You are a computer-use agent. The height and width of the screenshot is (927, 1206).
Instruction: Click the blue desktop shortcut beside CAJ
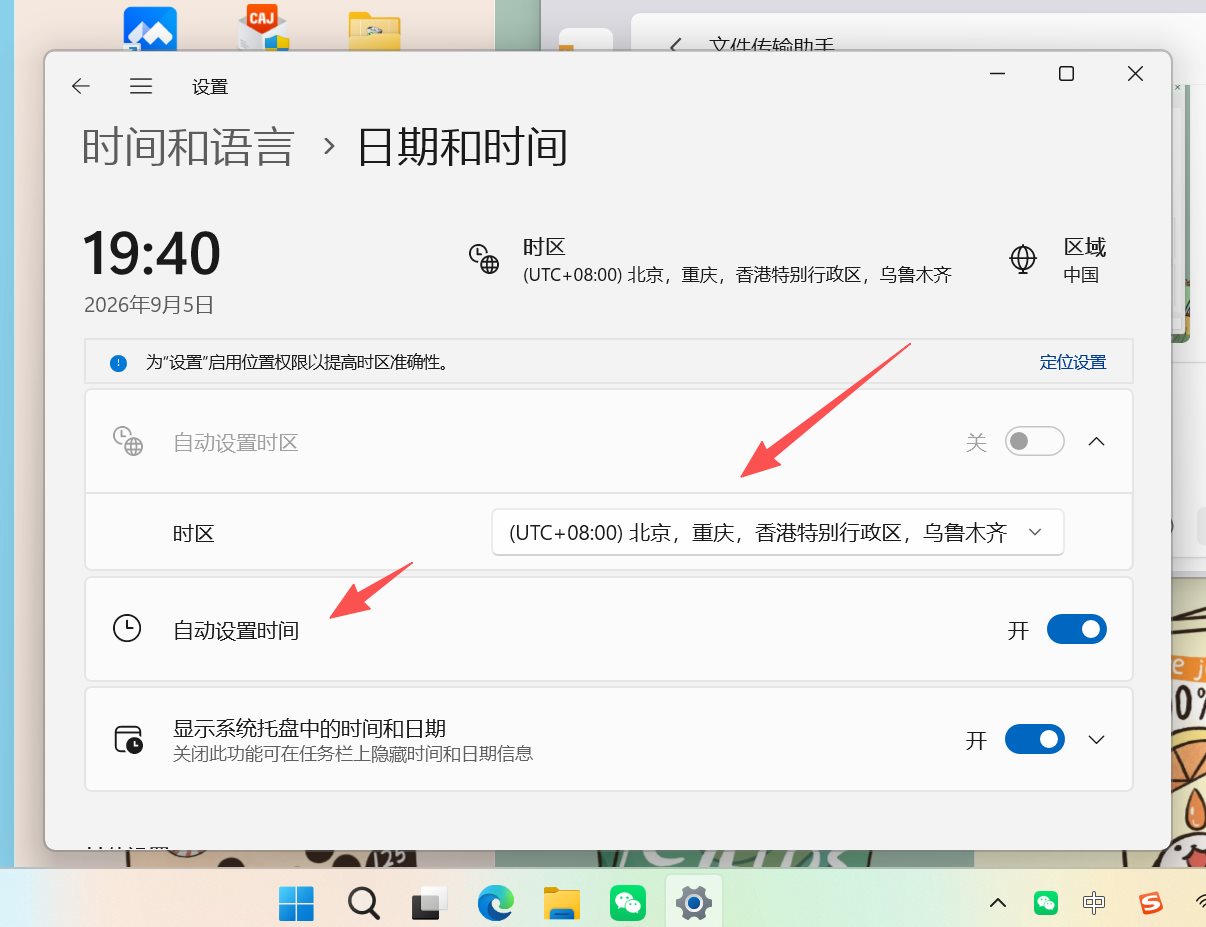[x=150, y=28]
